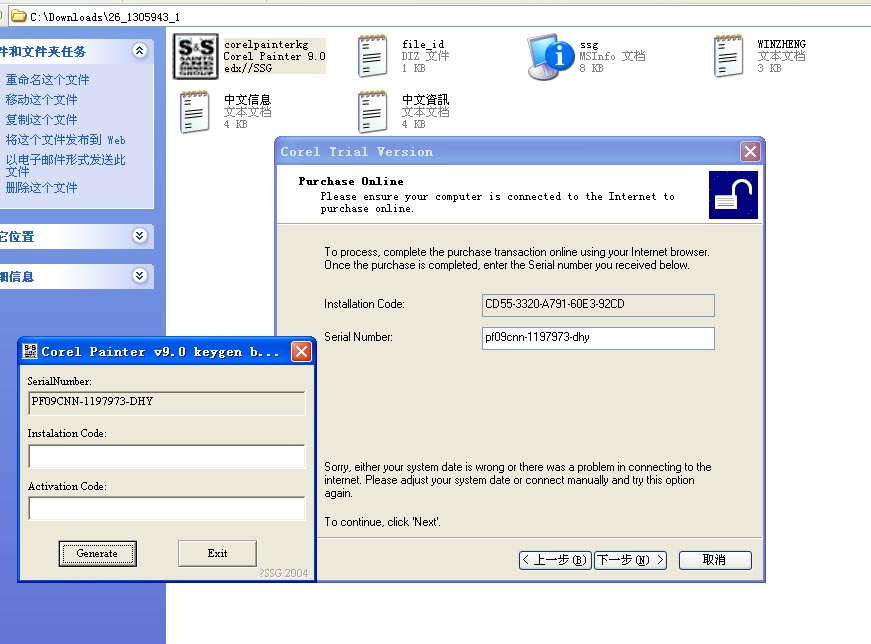Click the 上一步 (B) back button
This screenshot has height=644, width=871.
click(555, 560)
